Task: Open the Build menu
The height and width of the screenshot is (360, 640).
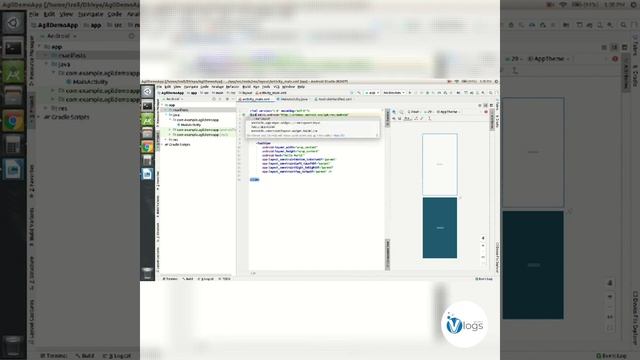Action: (247, 87)
